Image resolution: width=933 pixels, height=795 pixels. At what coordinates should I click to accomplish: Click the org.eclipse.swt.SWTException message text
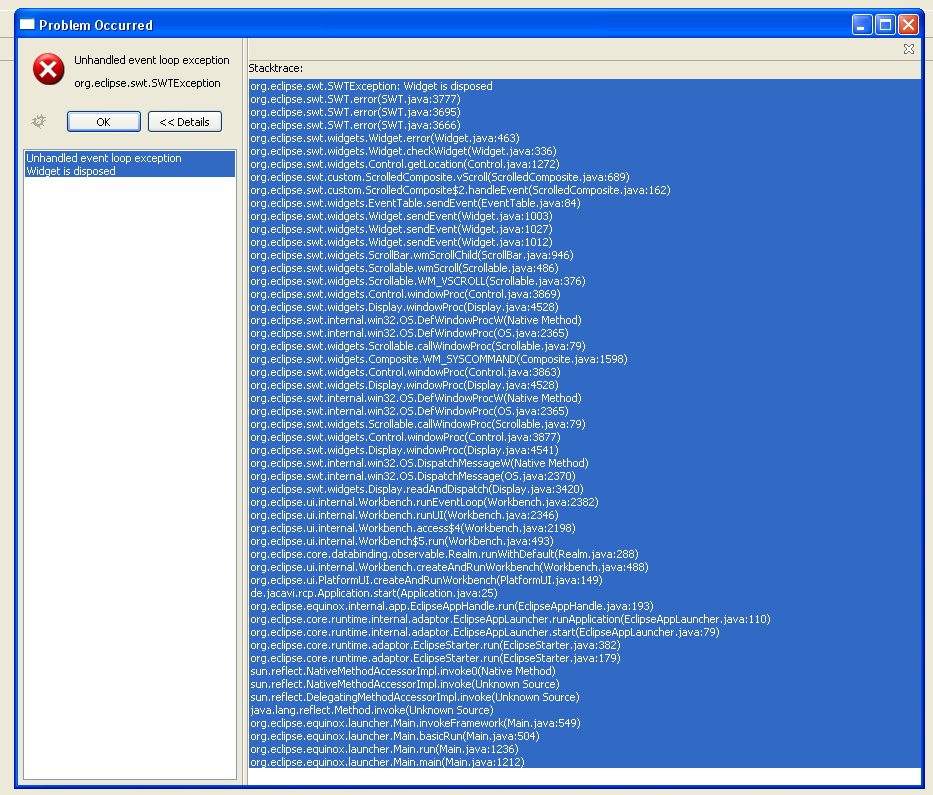coord(147,83)
